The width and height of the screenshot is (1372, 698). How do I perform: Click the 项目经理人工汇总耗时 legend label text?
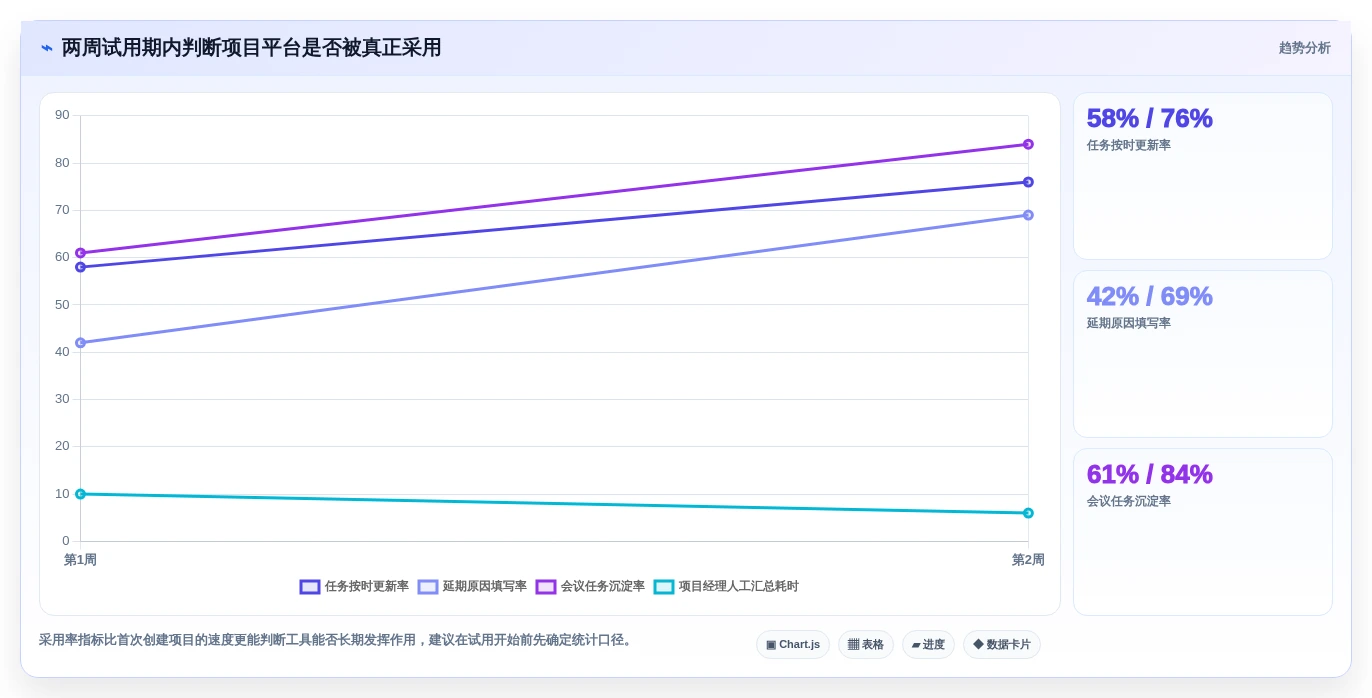tap(739, 587)
